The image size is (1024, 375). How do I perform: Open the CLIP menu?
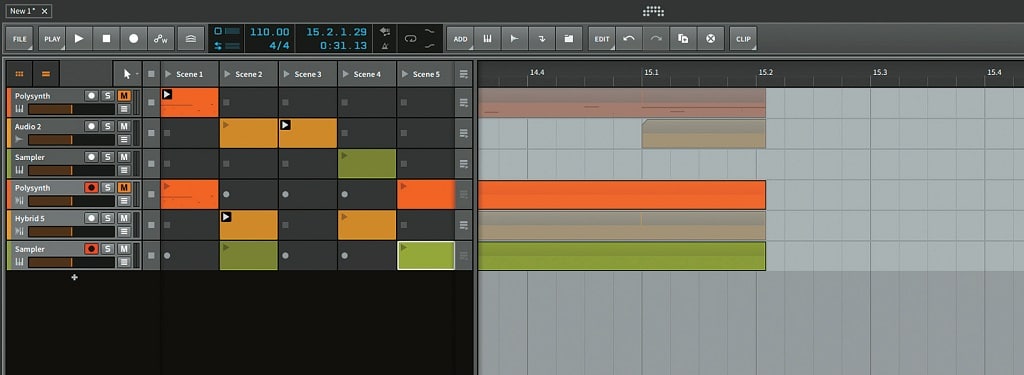coord(743,39)
